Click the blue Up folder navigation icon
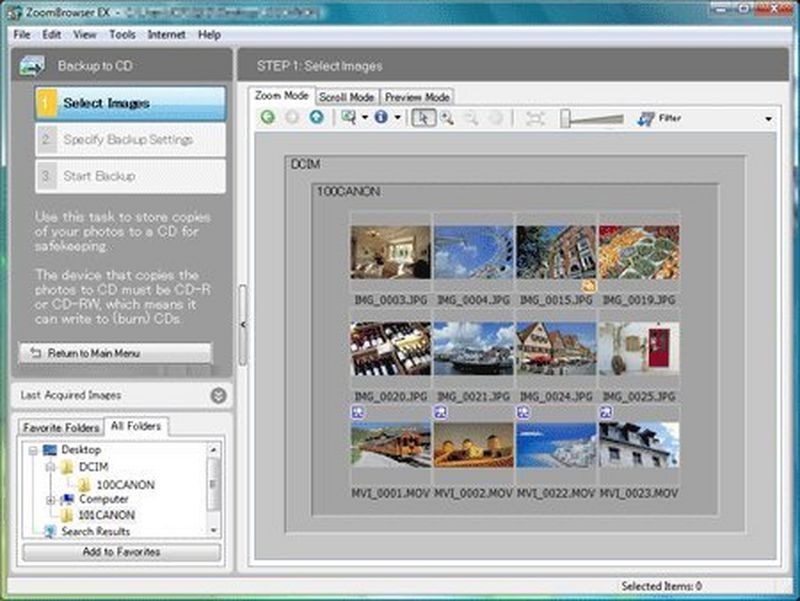This screenshot has height=601, width=800. 316,118
